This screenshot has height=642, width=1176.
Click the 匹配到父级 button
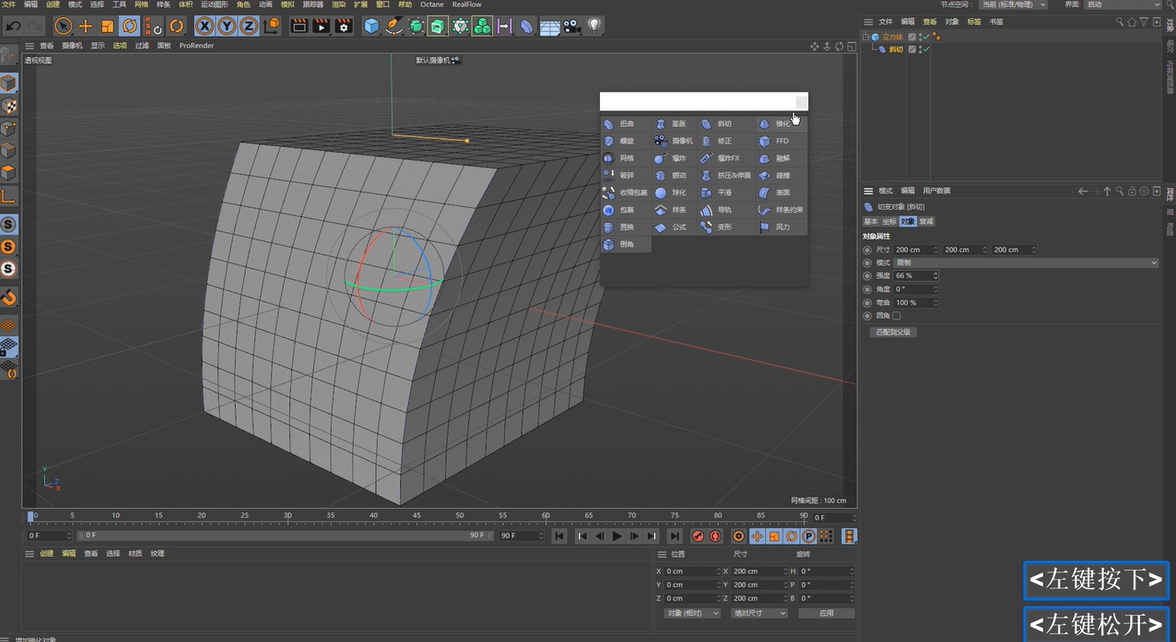893,332
